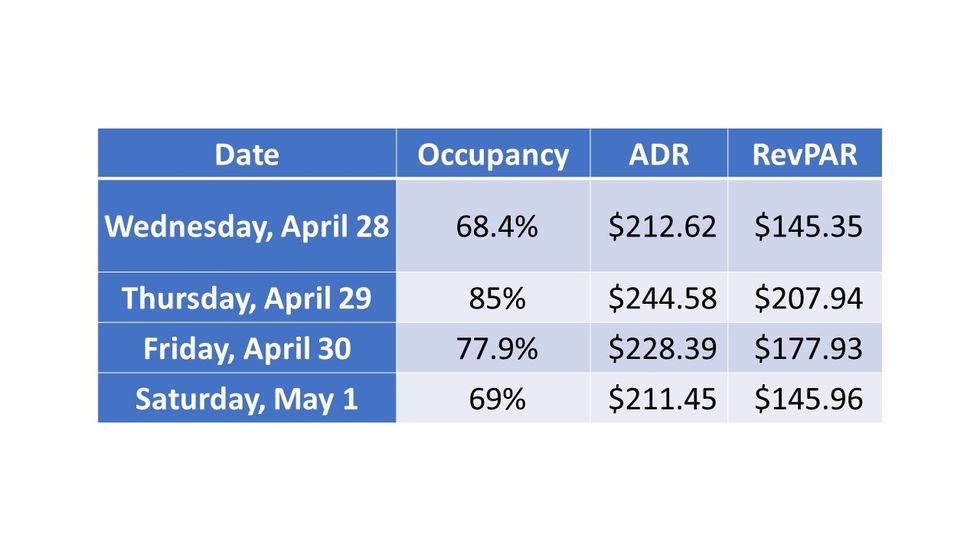Click the Wednesday, April 28 row label
This screenshot has height=551, width=980.
[247, 226]
